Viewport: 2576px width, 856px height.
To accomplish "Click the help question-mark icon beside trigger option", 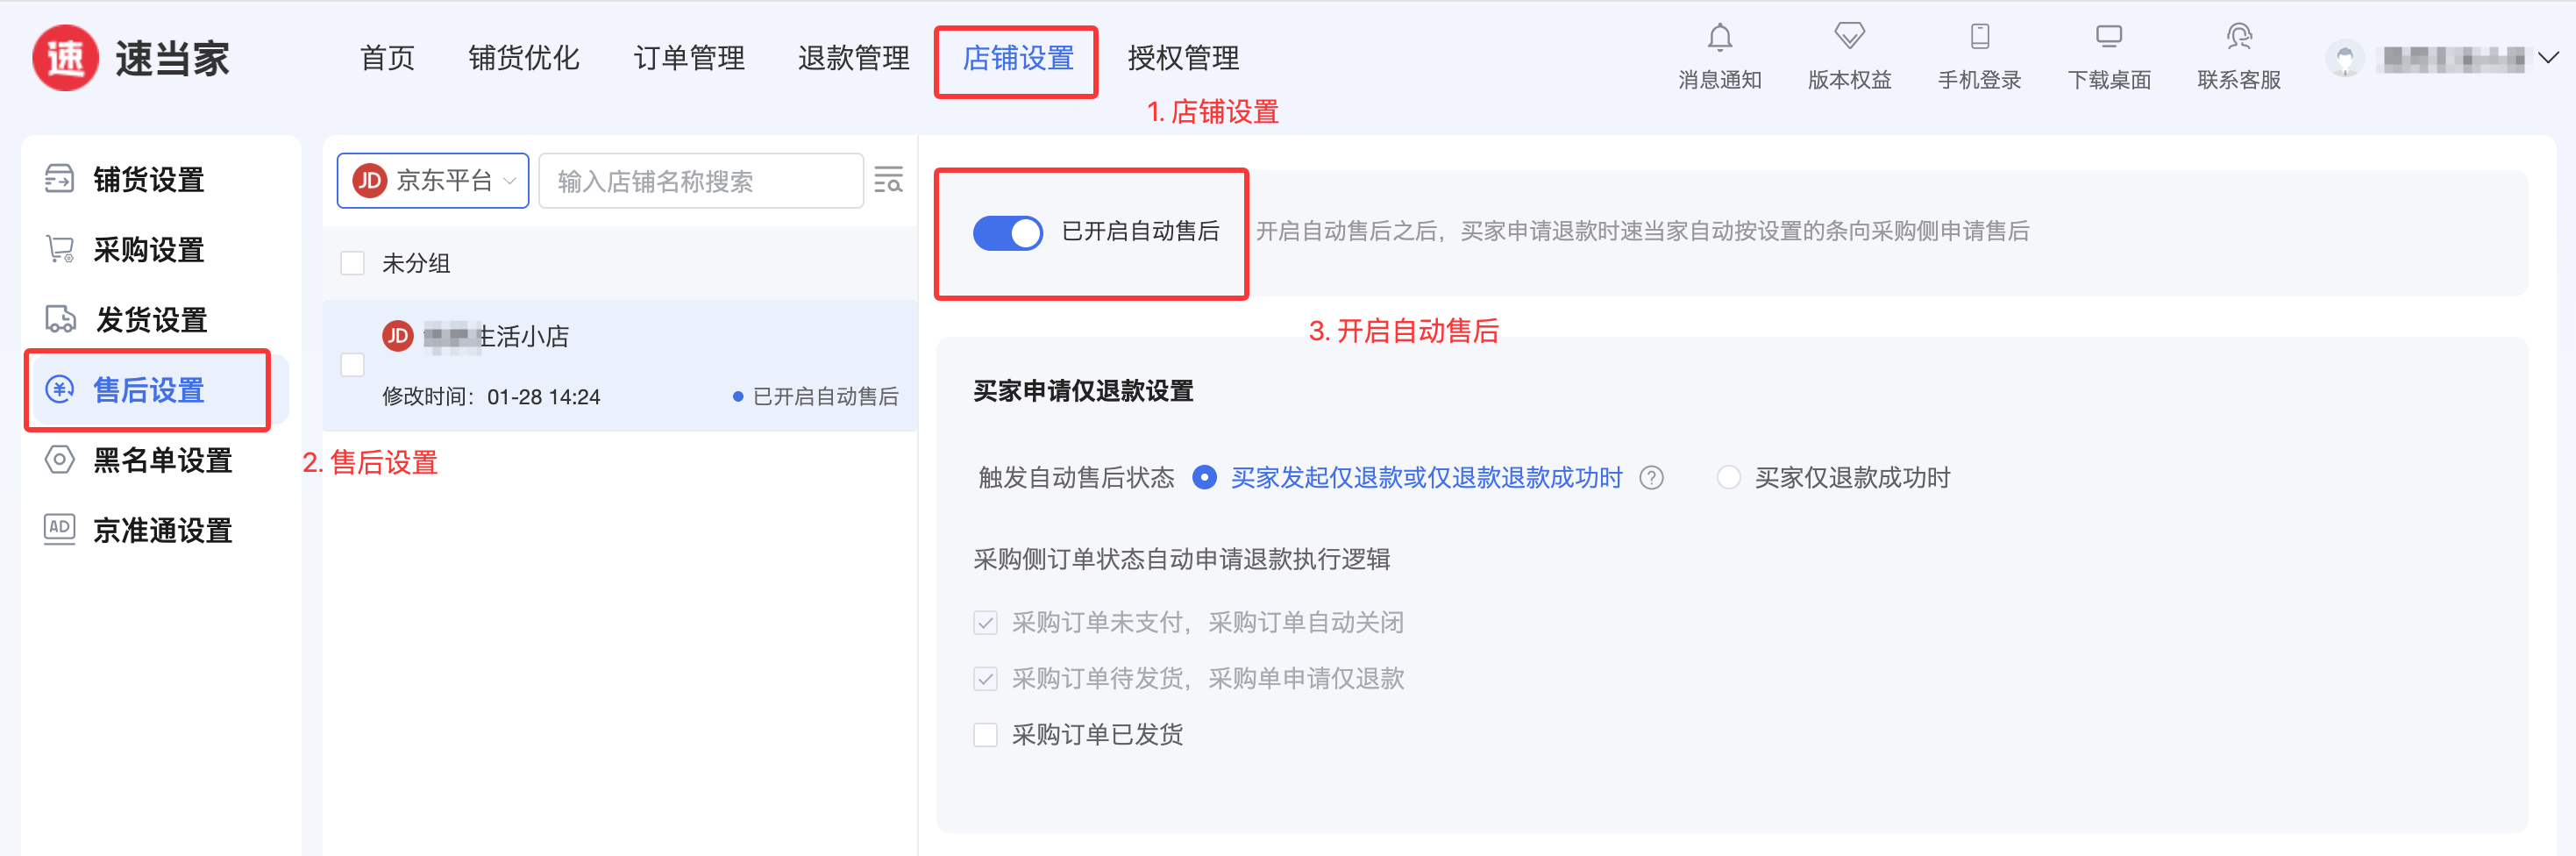I will [x=1652, y=478].
